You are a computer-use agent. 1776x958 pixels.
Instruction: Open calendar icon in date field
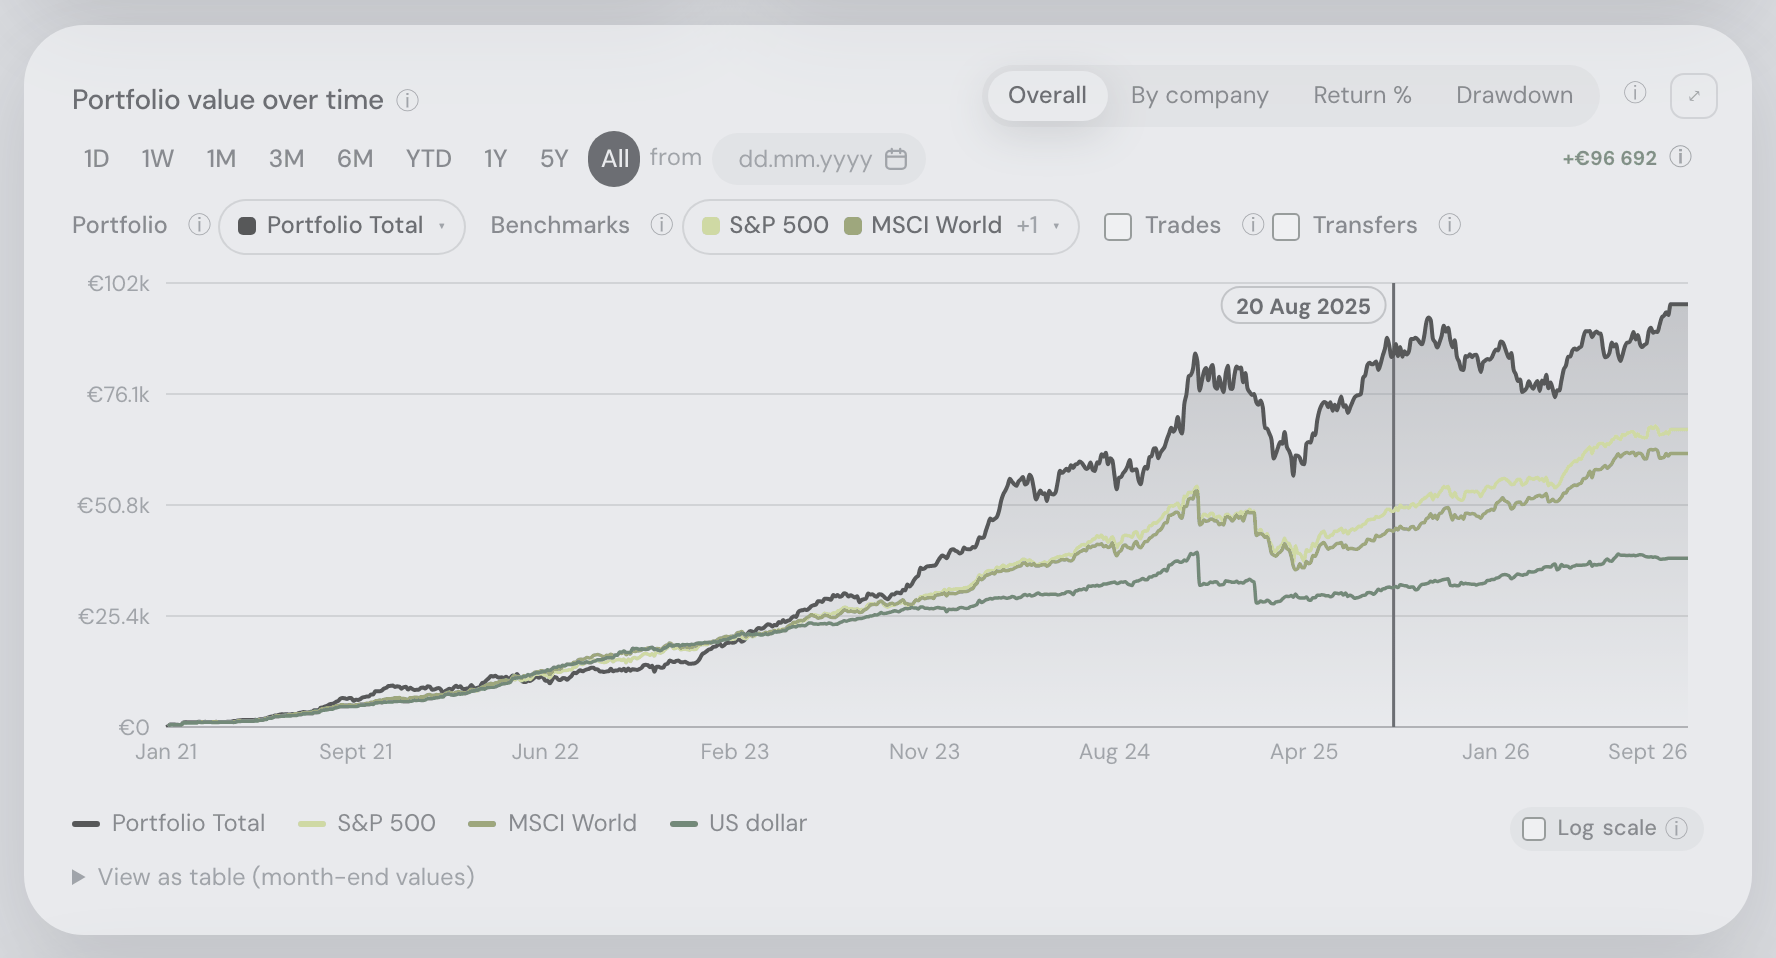(896, 159)
